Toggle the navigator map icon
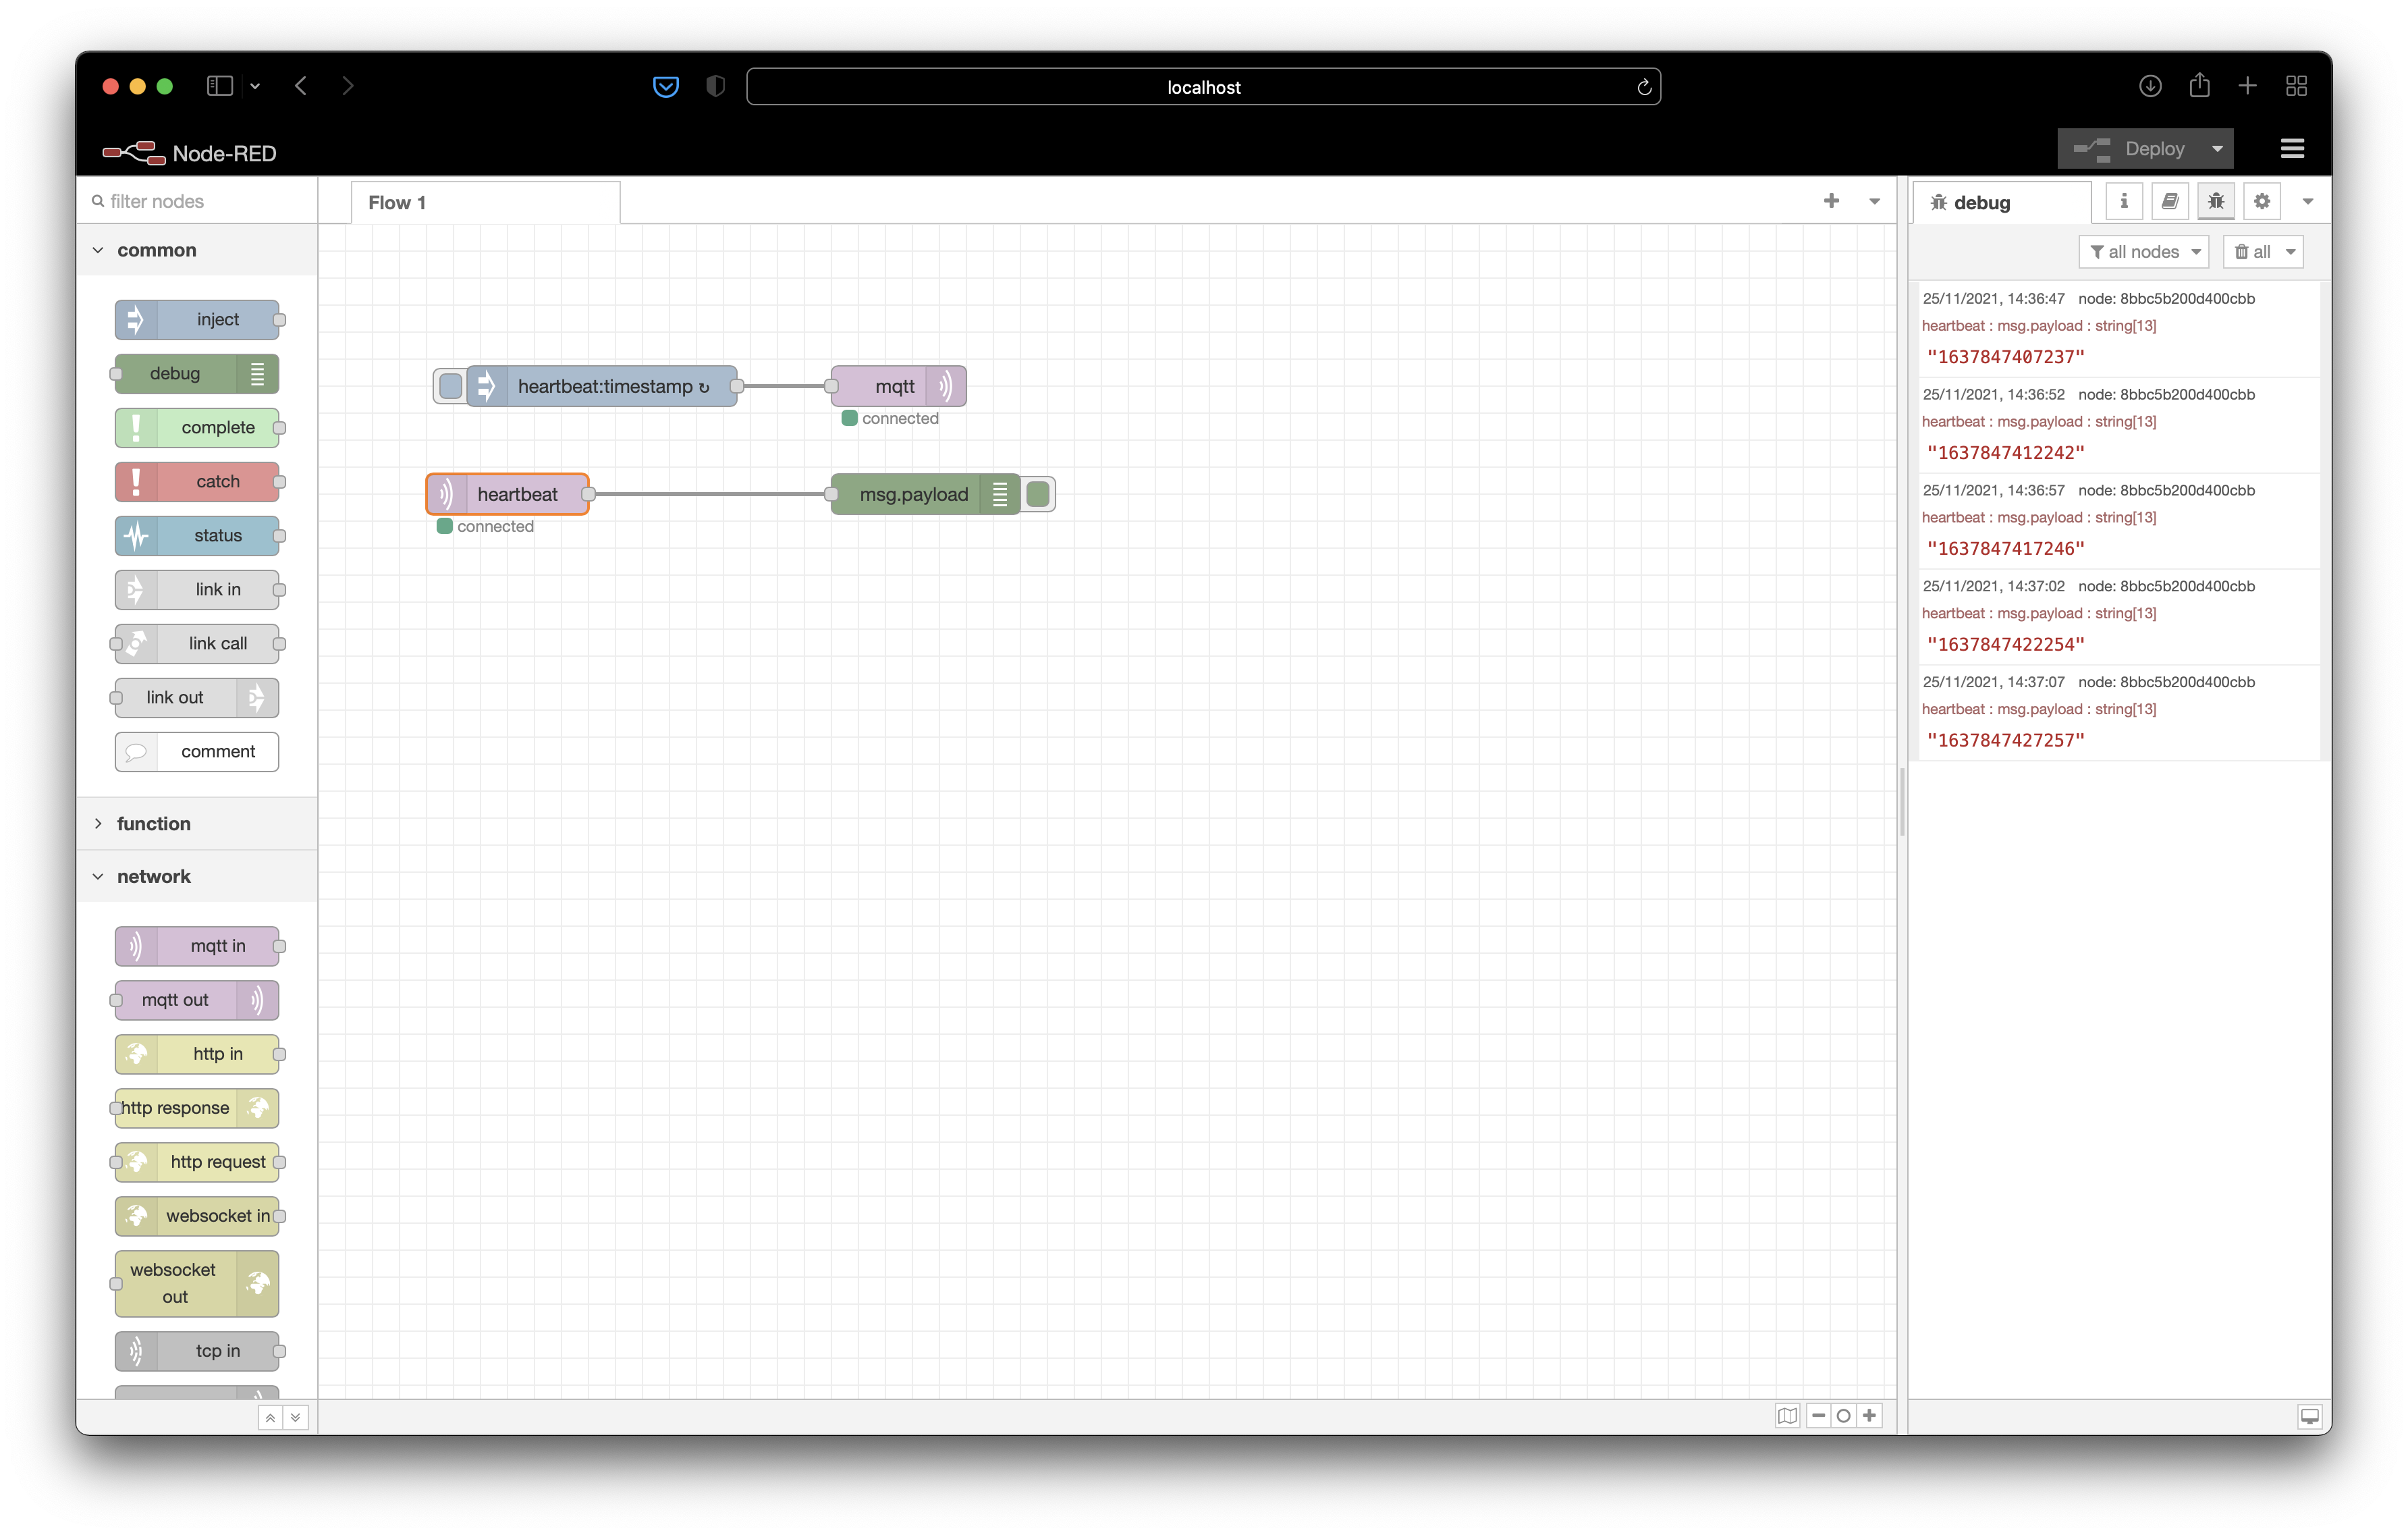2408x1535 pixels. pos(1788,1416)
